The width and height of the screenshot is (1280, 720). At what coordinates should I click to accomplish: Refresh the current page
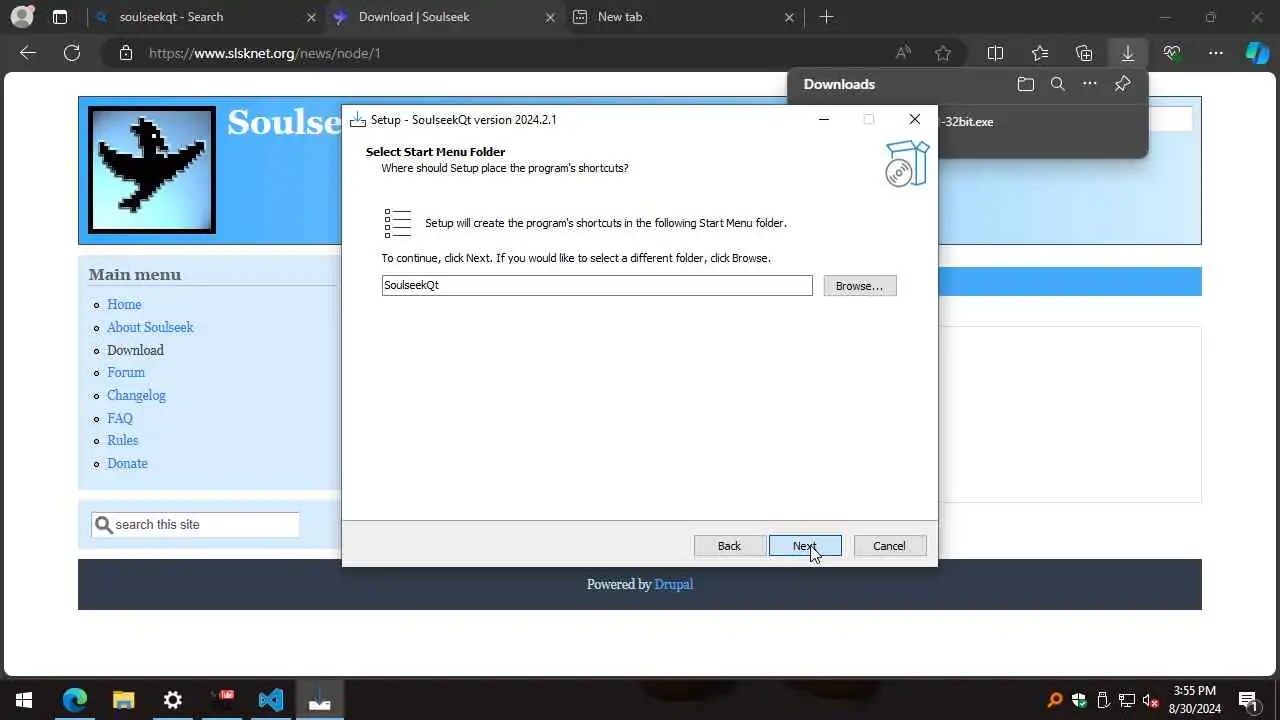pyautogui.click(x=72, y=53)
